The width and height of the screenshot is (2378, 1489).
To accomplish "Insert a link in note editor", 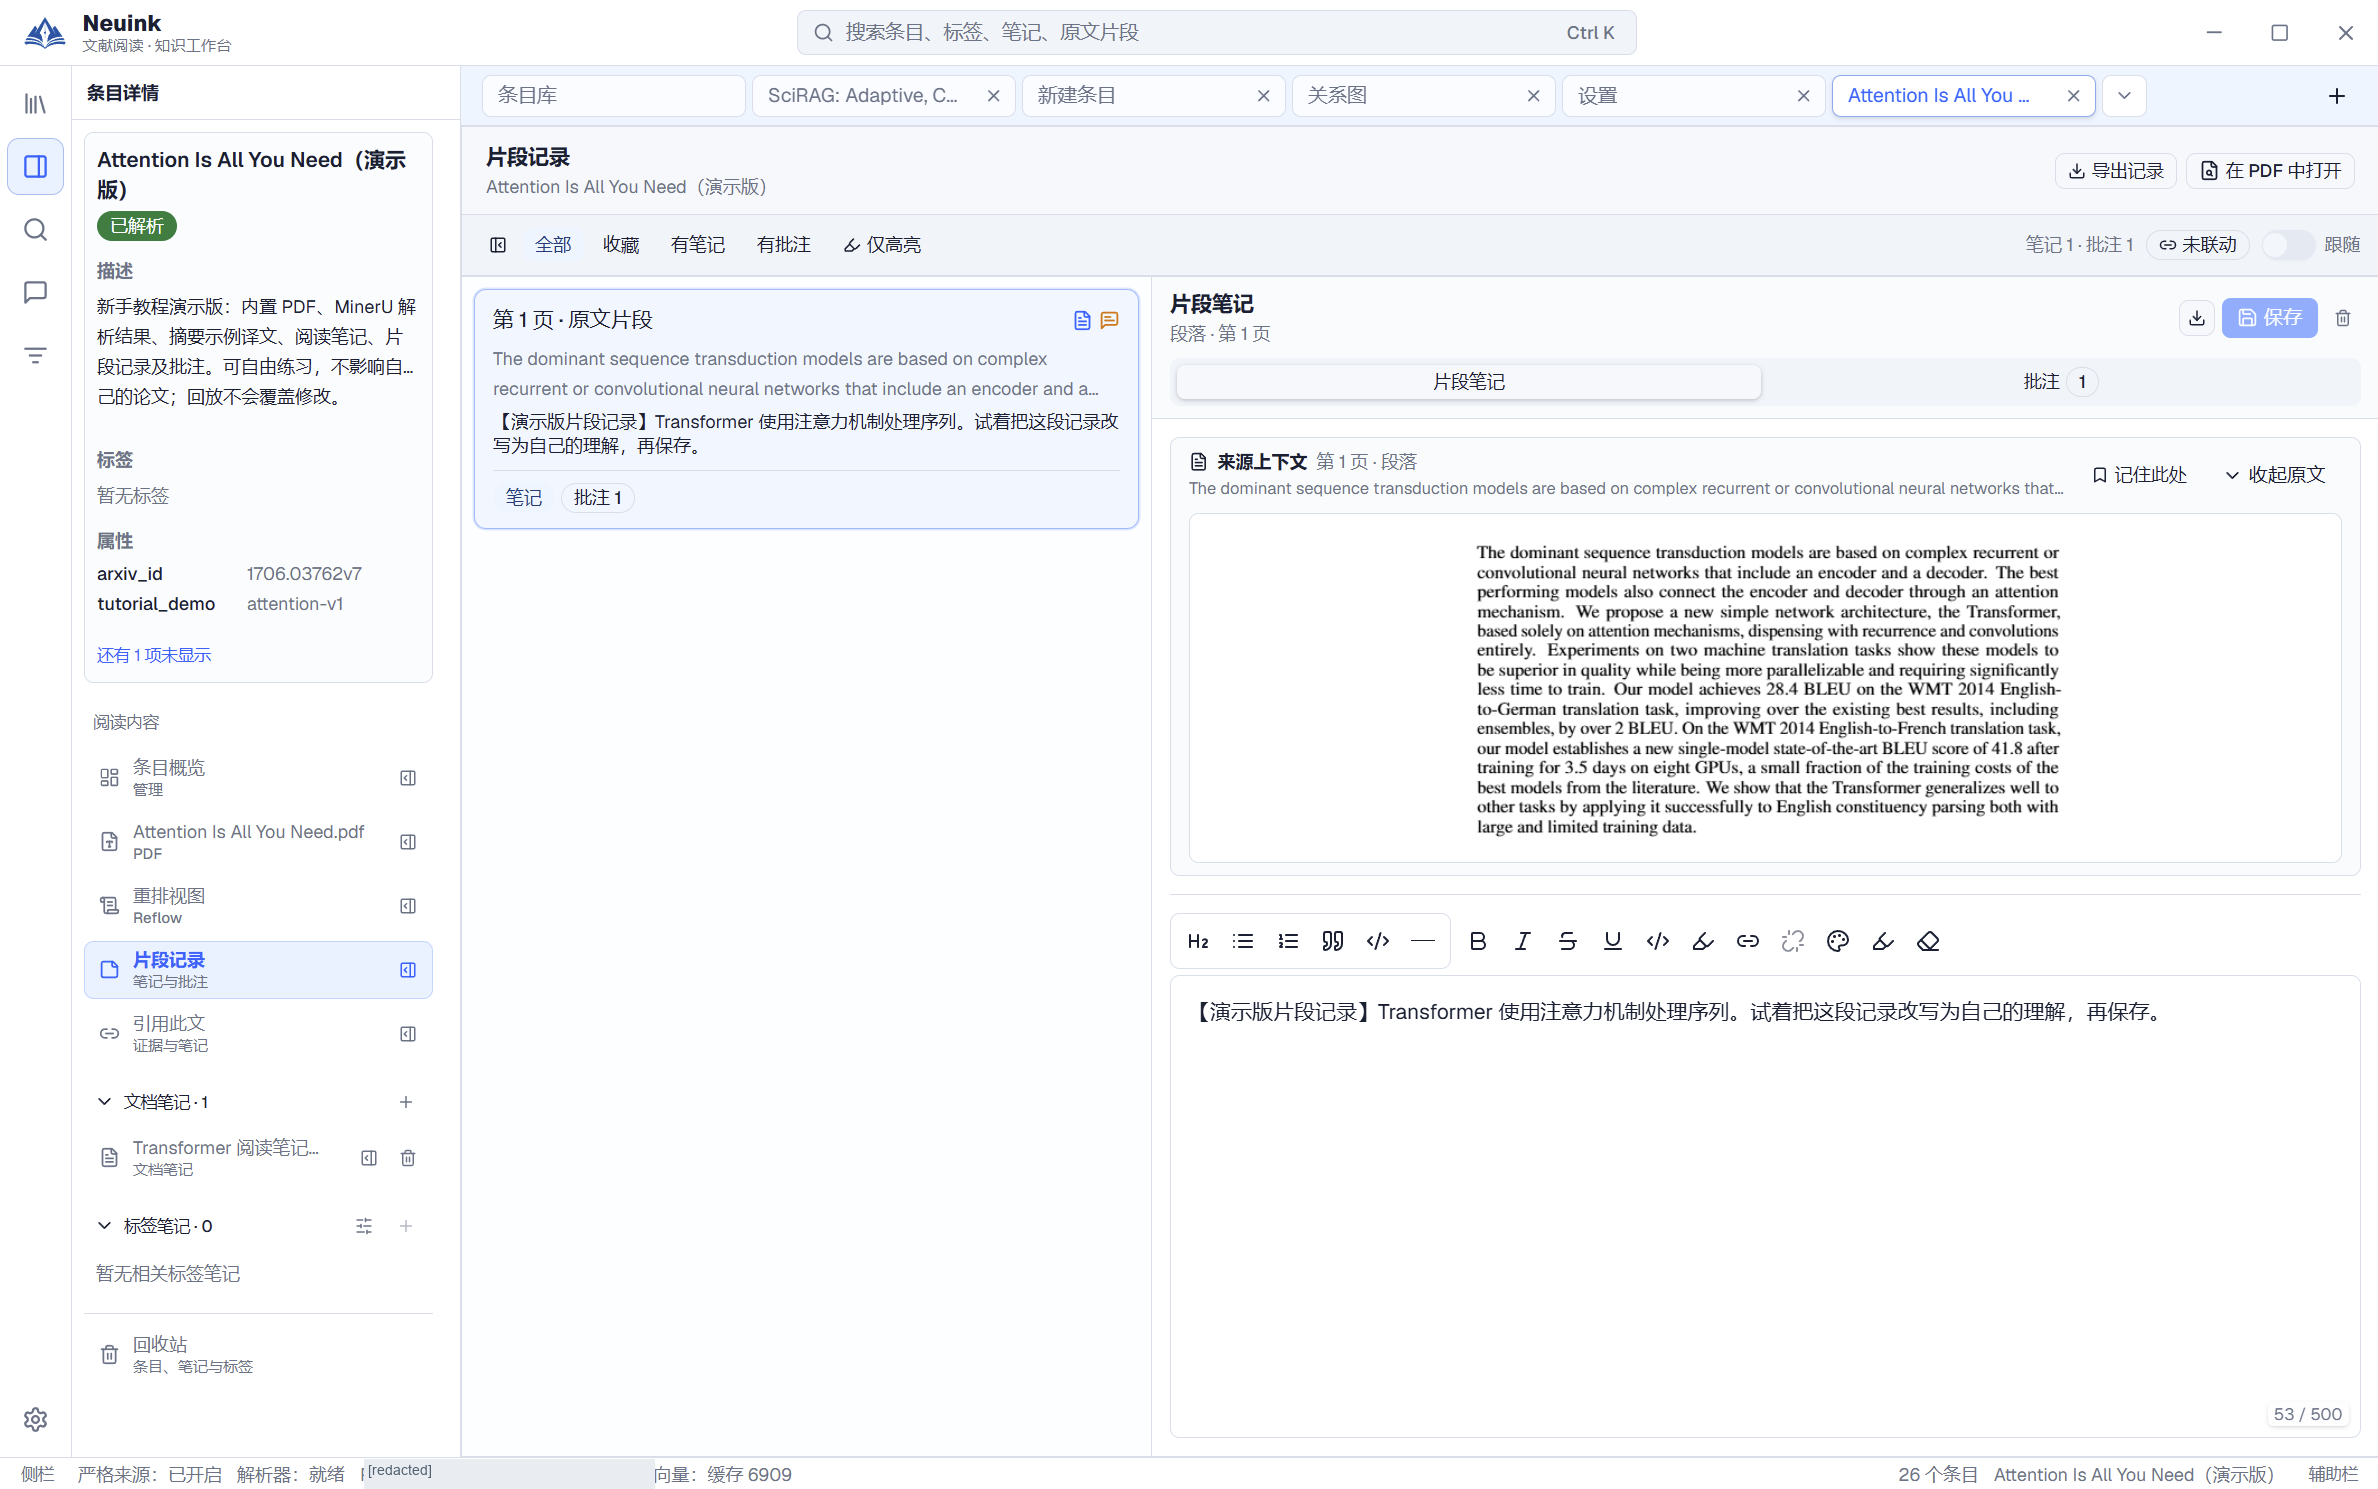I will 1748,941.
